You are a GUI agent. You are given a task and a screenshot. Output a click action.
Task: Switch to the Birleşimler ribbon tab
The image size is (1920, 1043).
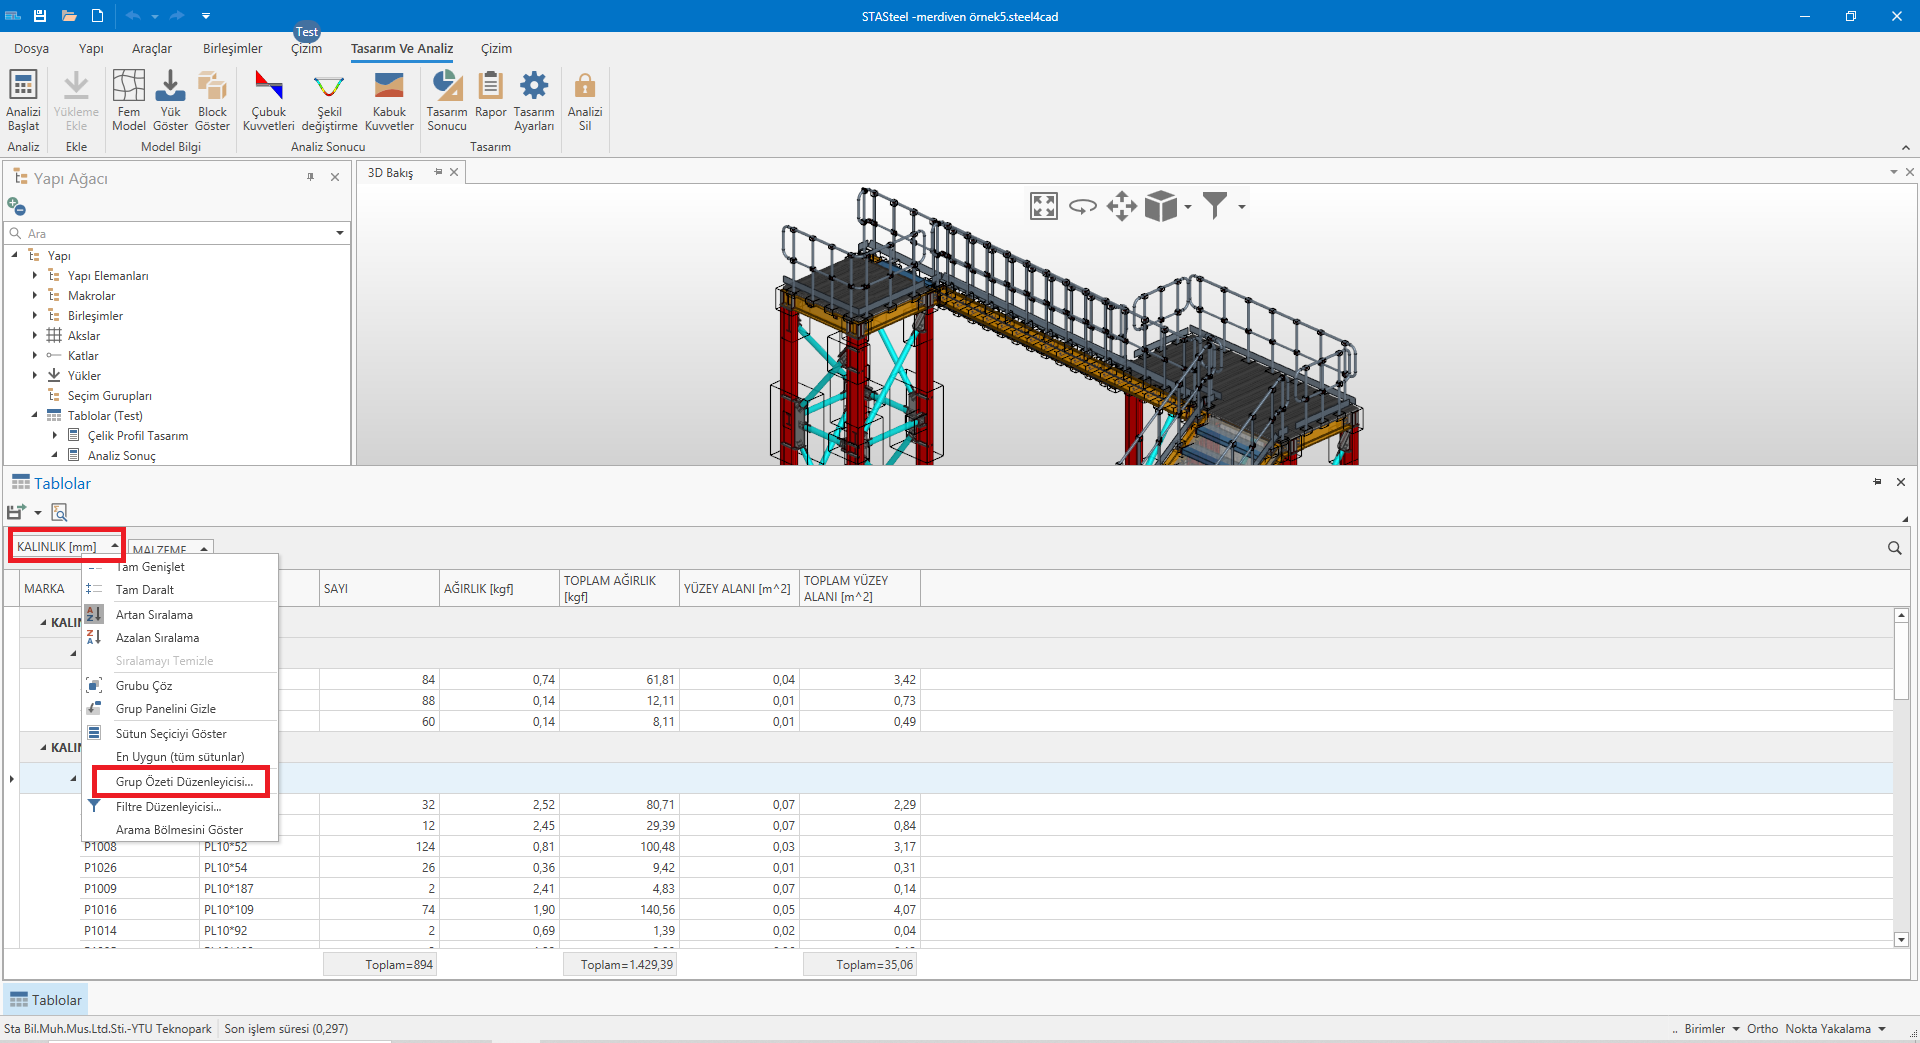point(232,48)
